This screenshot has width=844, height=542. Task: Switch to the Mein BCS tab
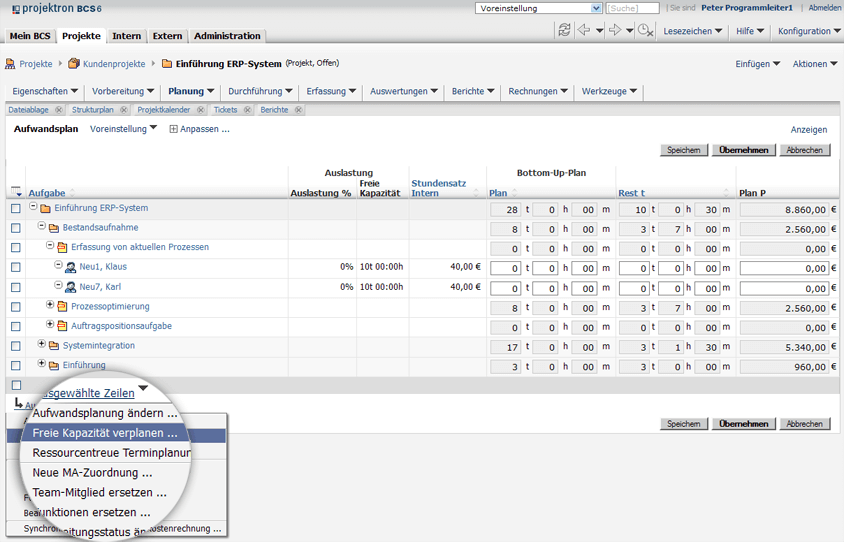click(30, 36)
